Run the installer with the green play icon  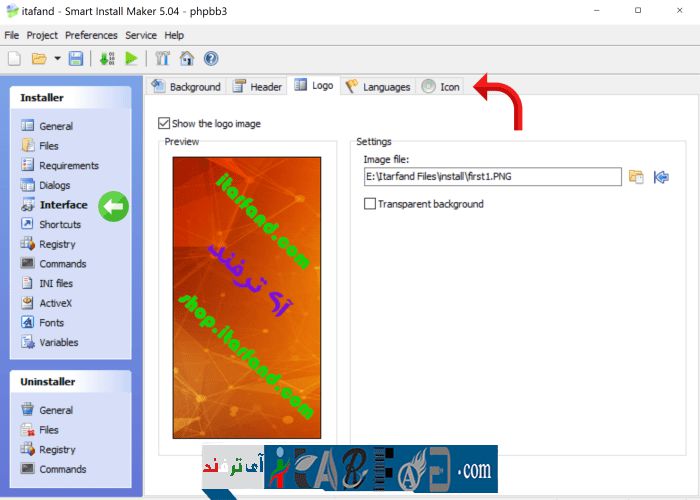click(131, 59)
